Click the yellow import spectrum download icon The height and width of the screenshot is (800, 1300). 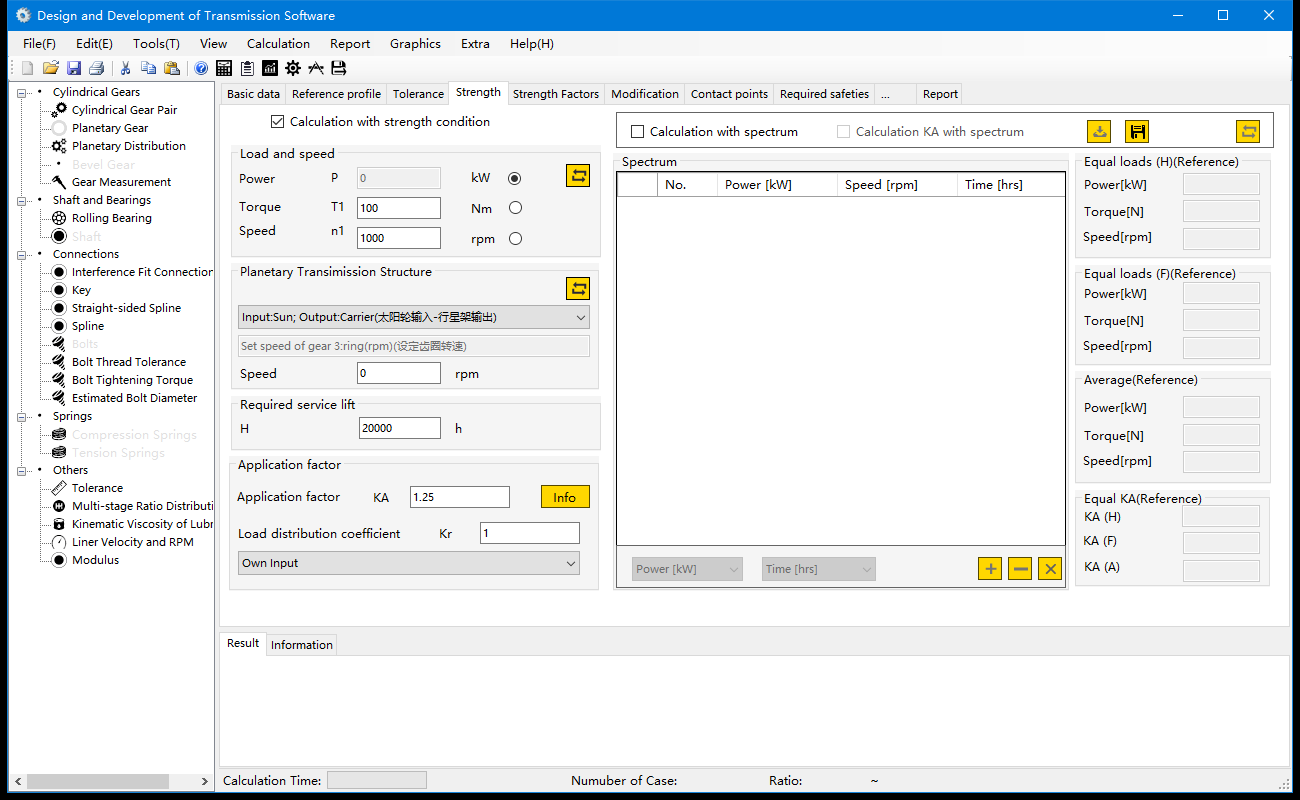point(1099,131)
